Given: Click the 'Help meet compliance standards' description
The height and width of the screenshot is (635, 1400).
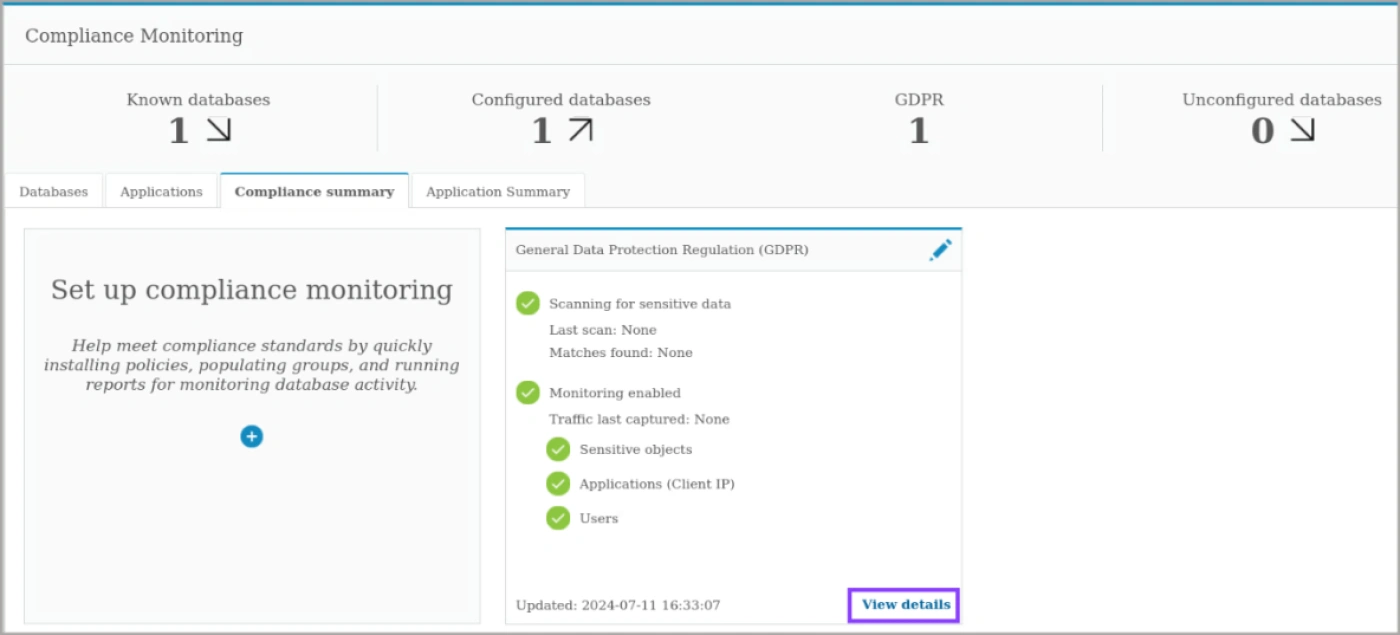Looking at the screenshot, I should (x=252, y=365).
